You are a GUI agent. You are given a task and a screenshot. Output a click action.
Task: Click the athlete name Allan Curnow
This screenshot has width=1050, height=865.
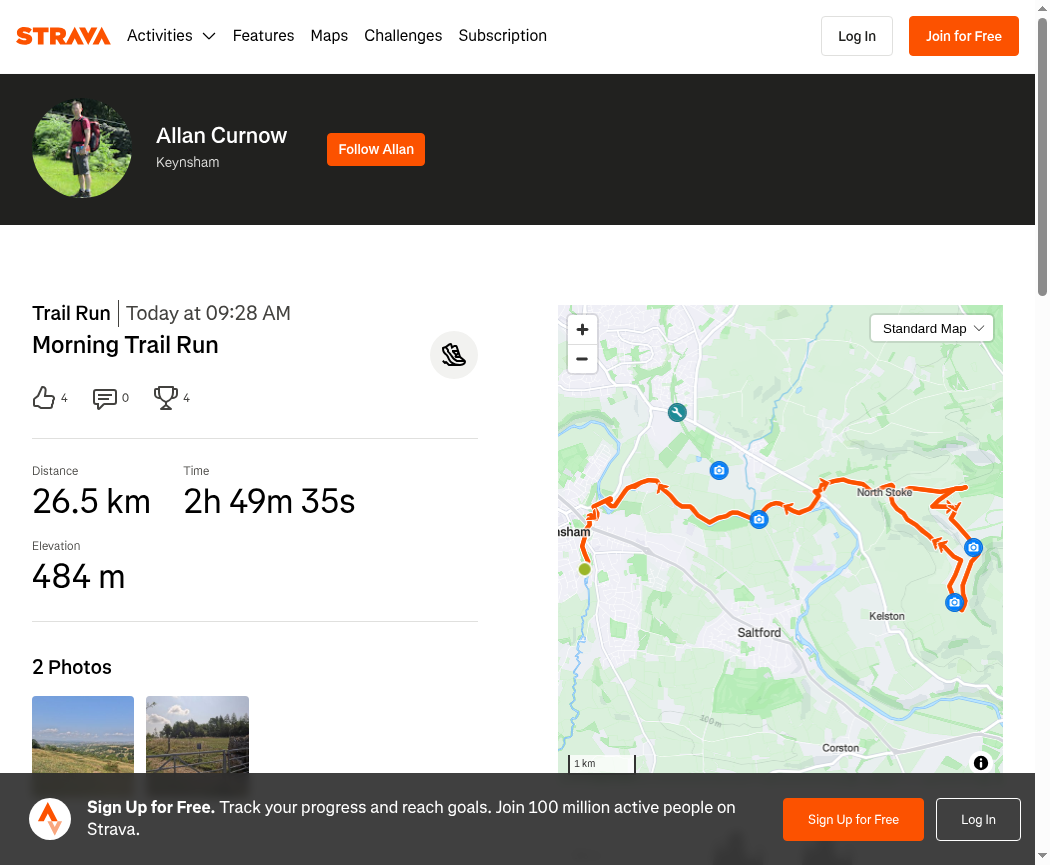[x=222, y=136]
